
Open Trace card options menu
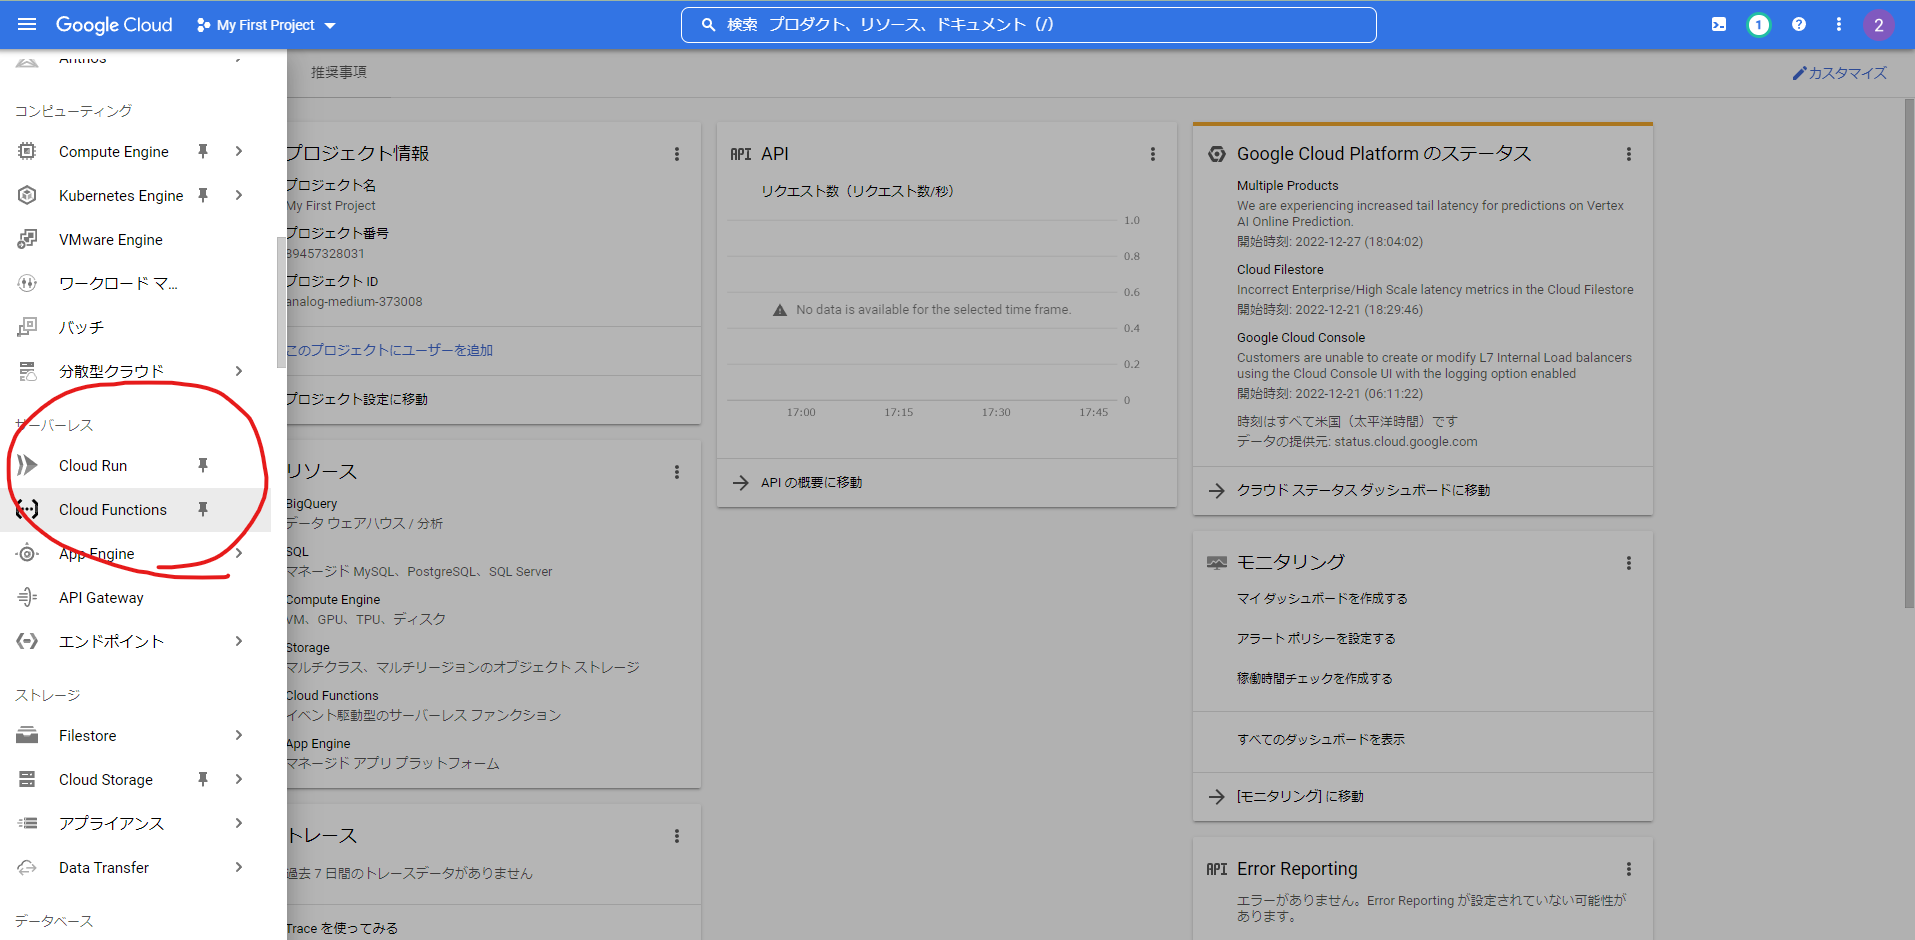click(x=677, y=836)
